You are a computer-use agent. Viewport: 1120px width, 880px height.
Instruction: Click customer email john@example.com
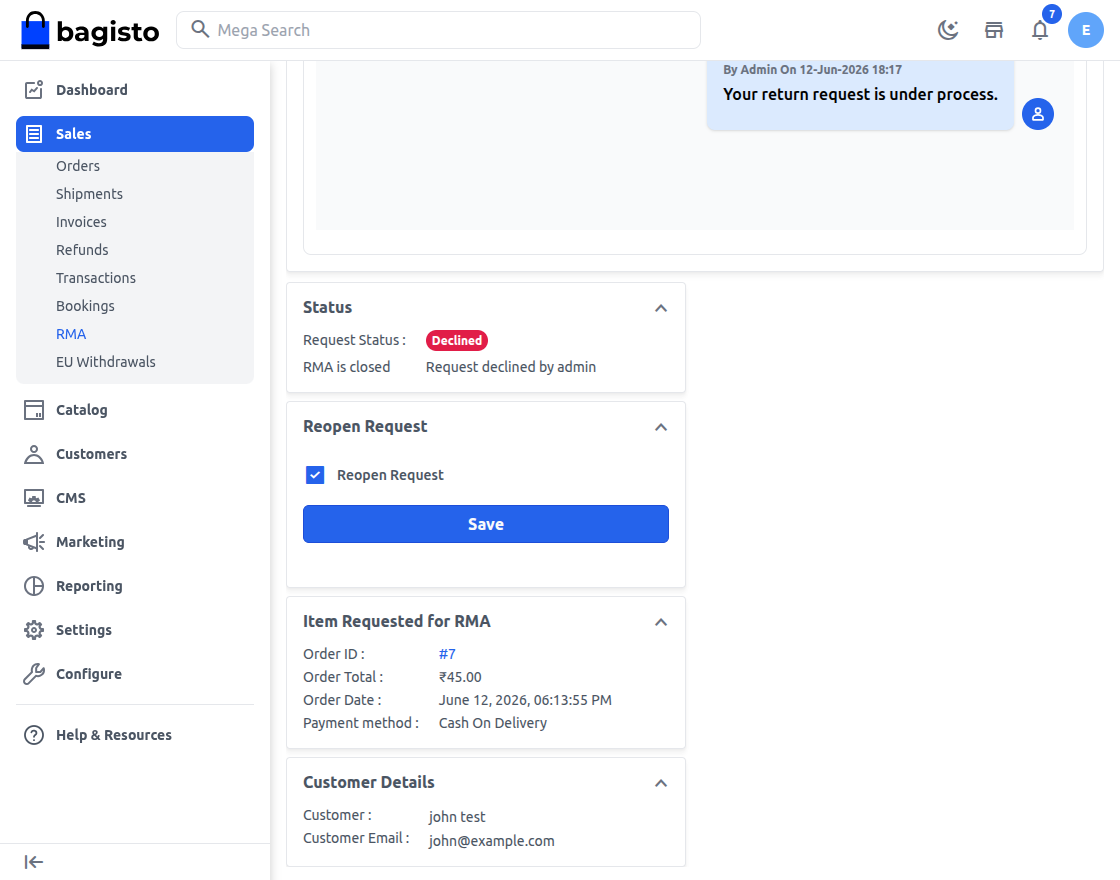(491, 841)
